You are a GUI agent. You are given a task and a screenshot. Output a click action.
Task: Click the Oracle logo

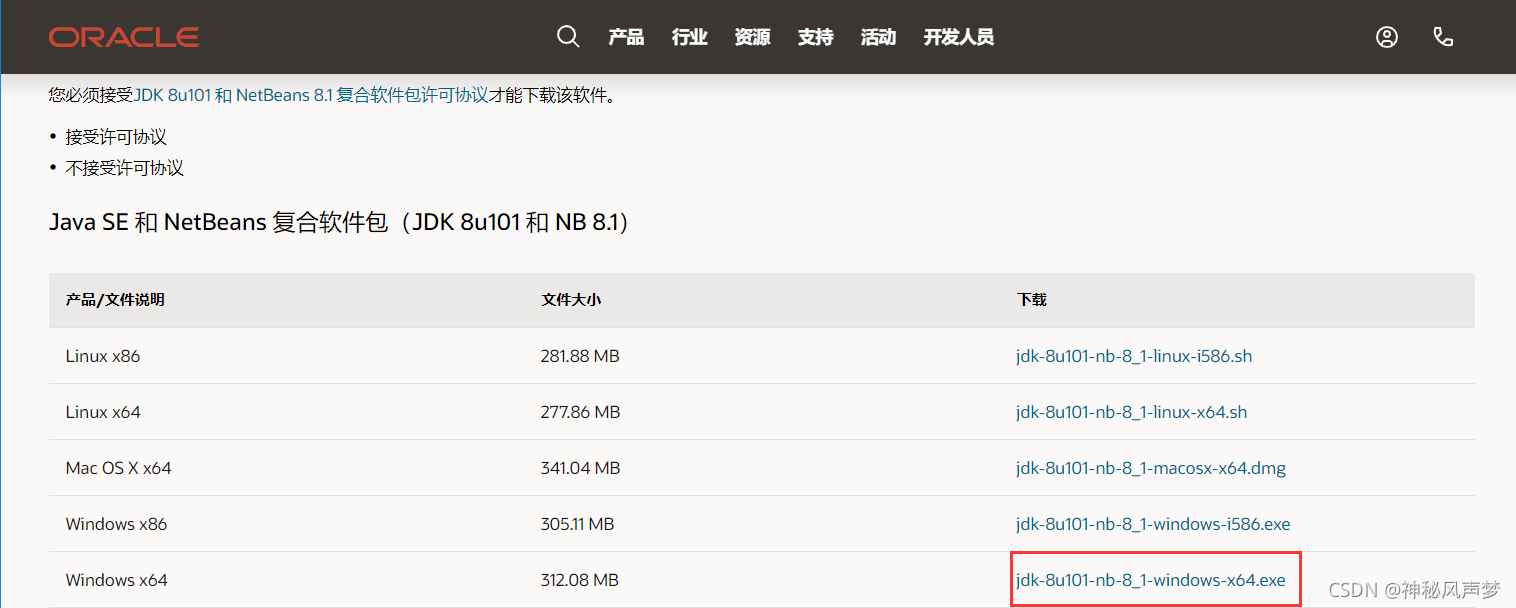pyautogui.click(x=124, y=37)
